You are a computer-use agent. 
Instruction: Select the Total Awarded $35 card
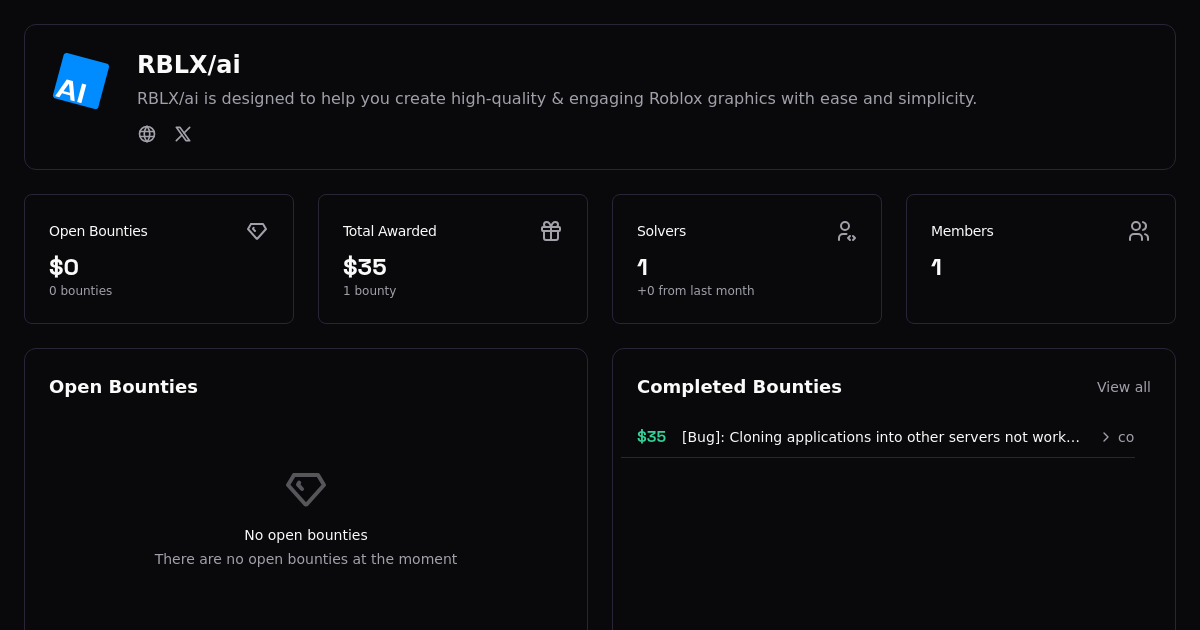(x=453, y=259)
